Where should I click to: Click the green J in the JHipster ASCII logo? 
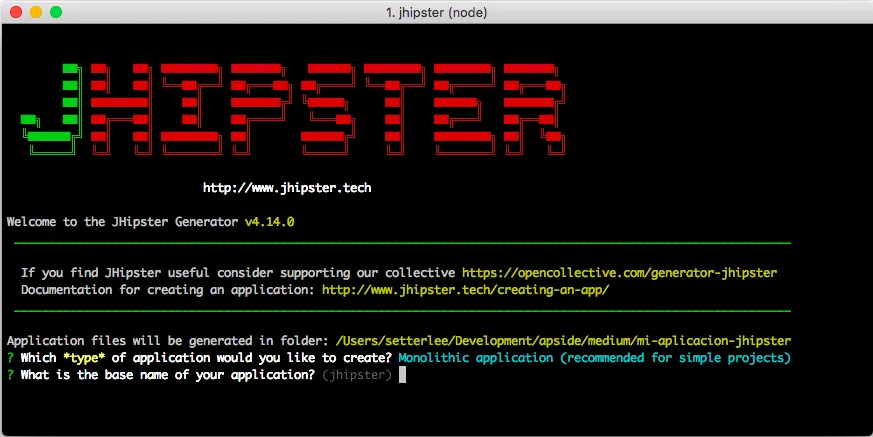(x=51, y=109)
